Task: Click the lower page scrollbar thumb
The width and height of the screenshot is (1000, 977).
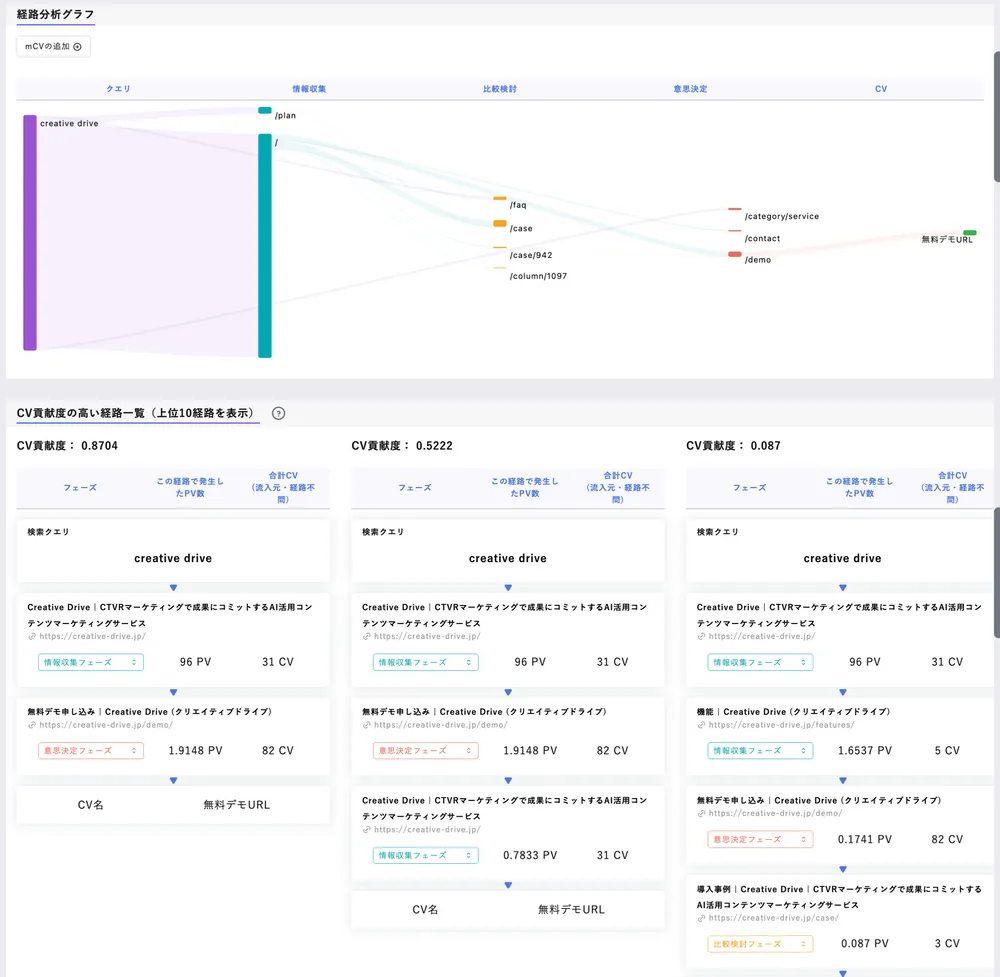Action: pyautogui.click(x=996, y=573)
